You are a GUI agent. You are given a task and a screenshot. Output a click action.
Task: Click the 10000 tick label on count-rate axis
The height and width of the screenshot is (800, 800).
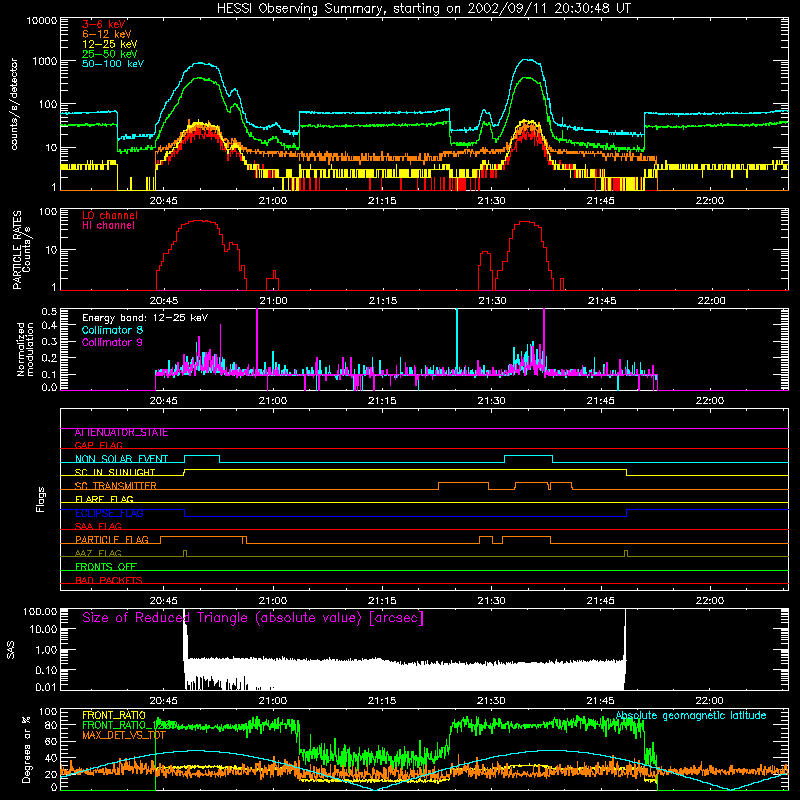(x=42, y=21)
